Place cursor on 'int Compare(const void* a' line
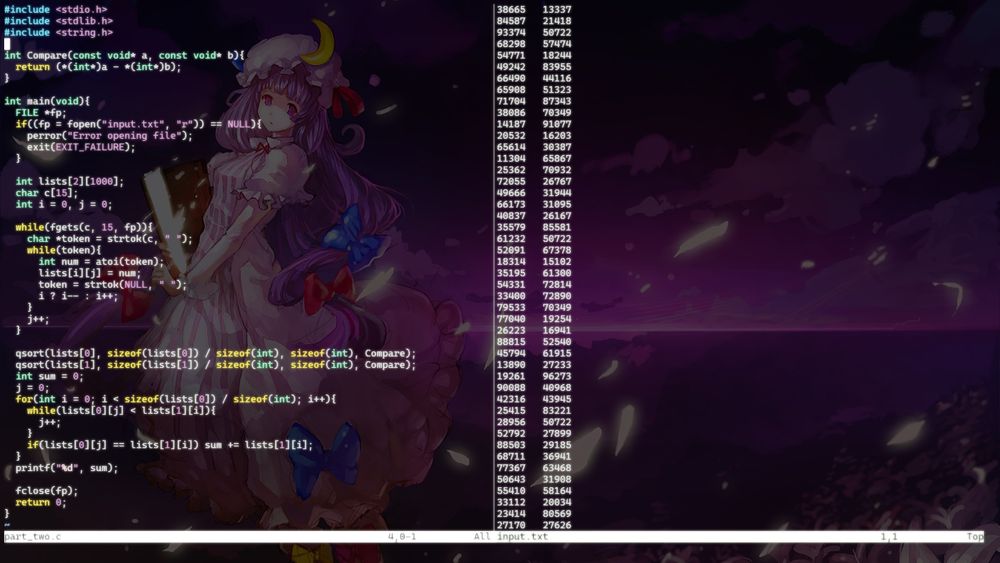The height and width of the screenshot is (563, 1000). [124, 55]
